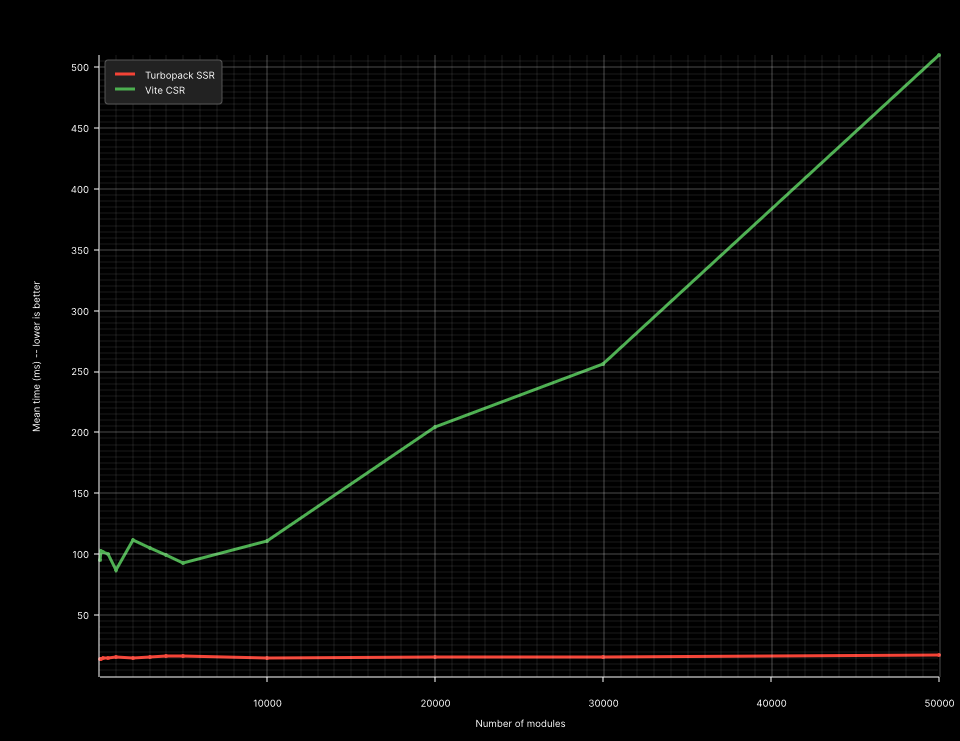Screen dimensions: 960x741
Task: Click the y-axis tick label 250
Action: [80, 372]
